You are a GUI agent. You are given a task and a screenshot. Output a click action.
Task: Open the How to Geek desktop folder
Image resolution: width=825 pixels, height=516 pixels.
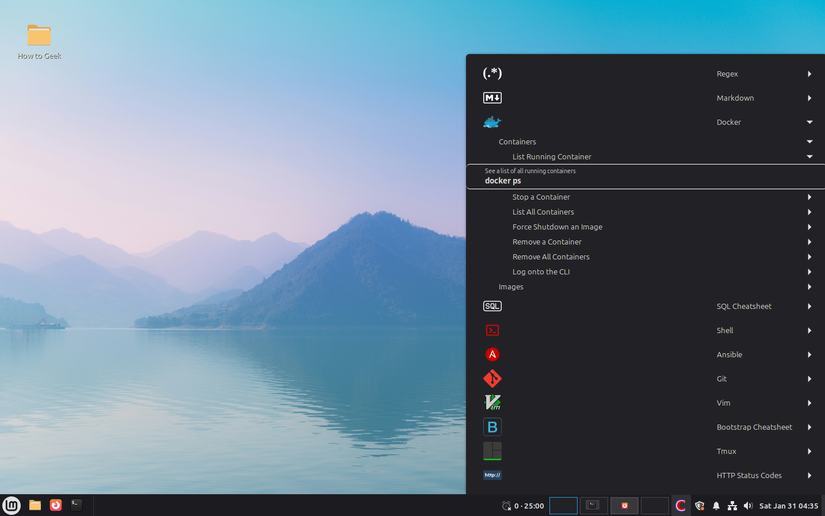39,37
